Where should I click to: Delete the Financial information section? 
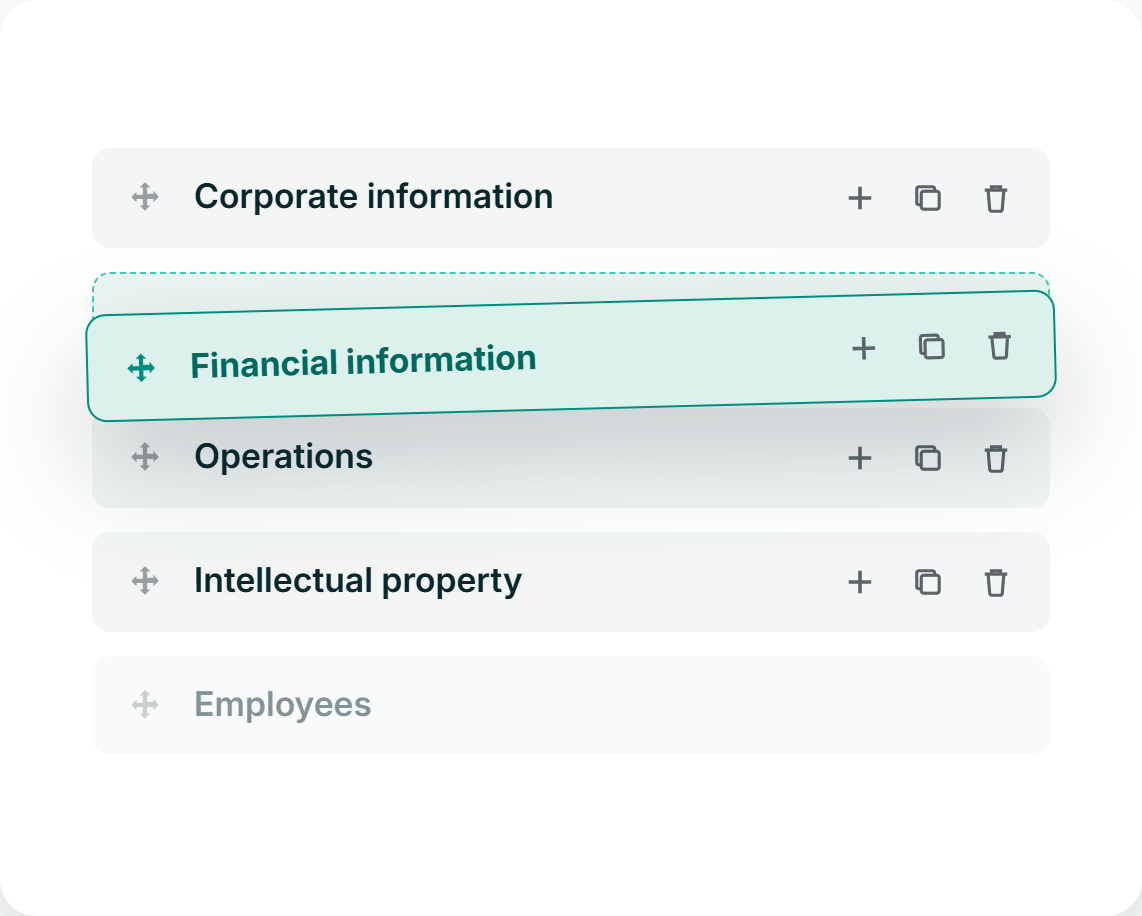click(999, 345)
